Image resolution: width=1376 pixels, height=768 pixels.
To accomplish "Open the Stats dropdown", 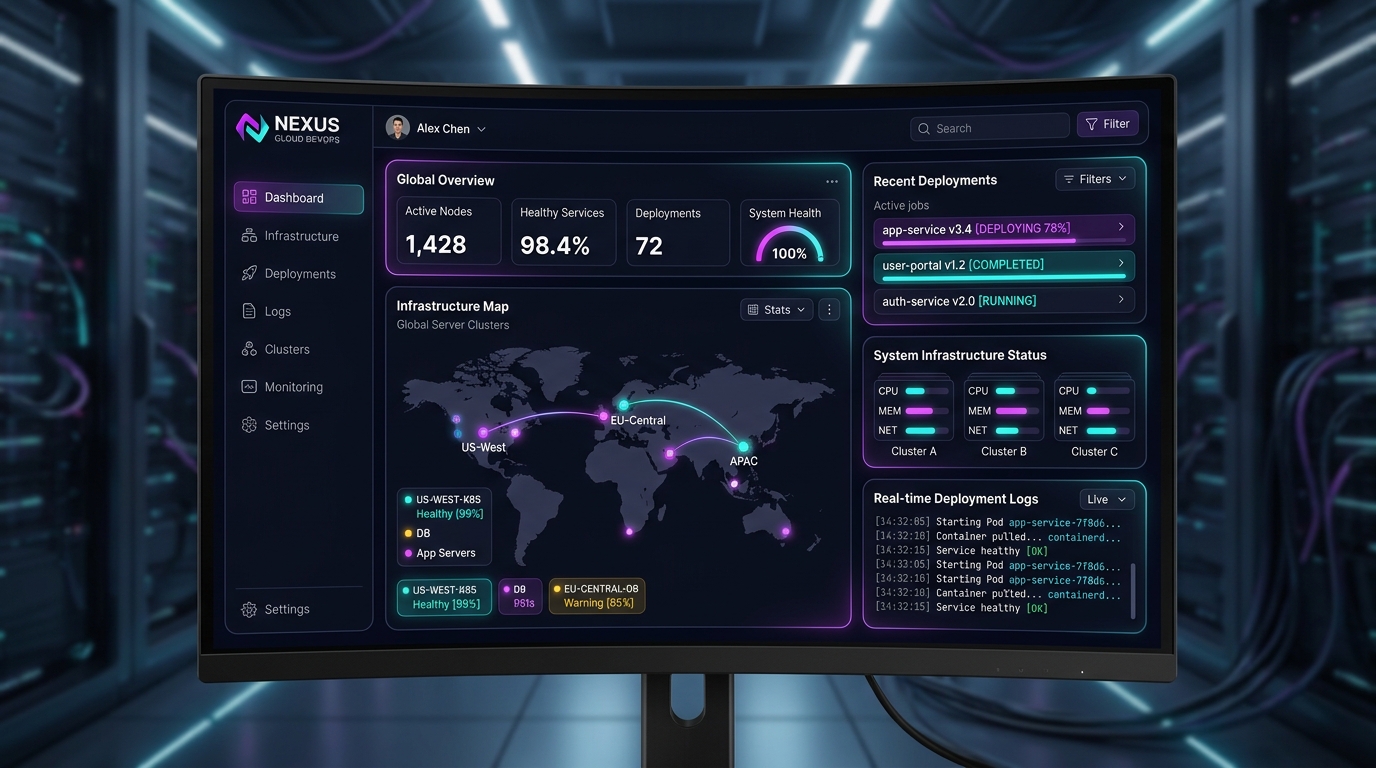I will pyautogui.click(x=776, y=310).
